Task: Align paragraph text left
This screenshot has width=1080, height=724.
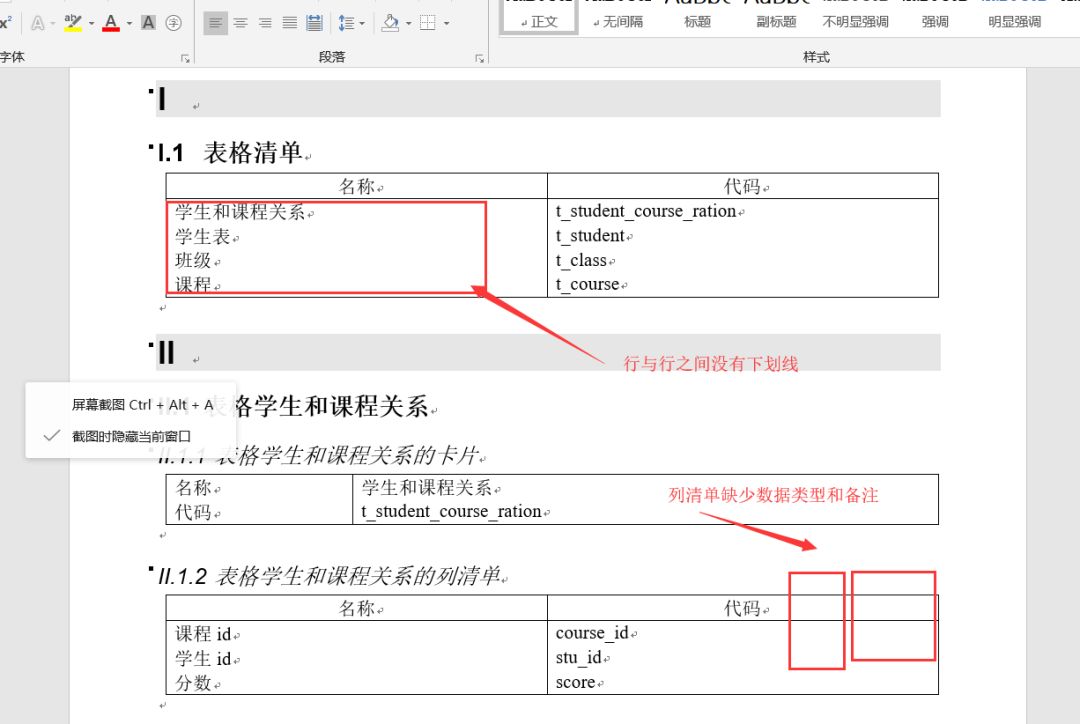Action: click(216, 23)
